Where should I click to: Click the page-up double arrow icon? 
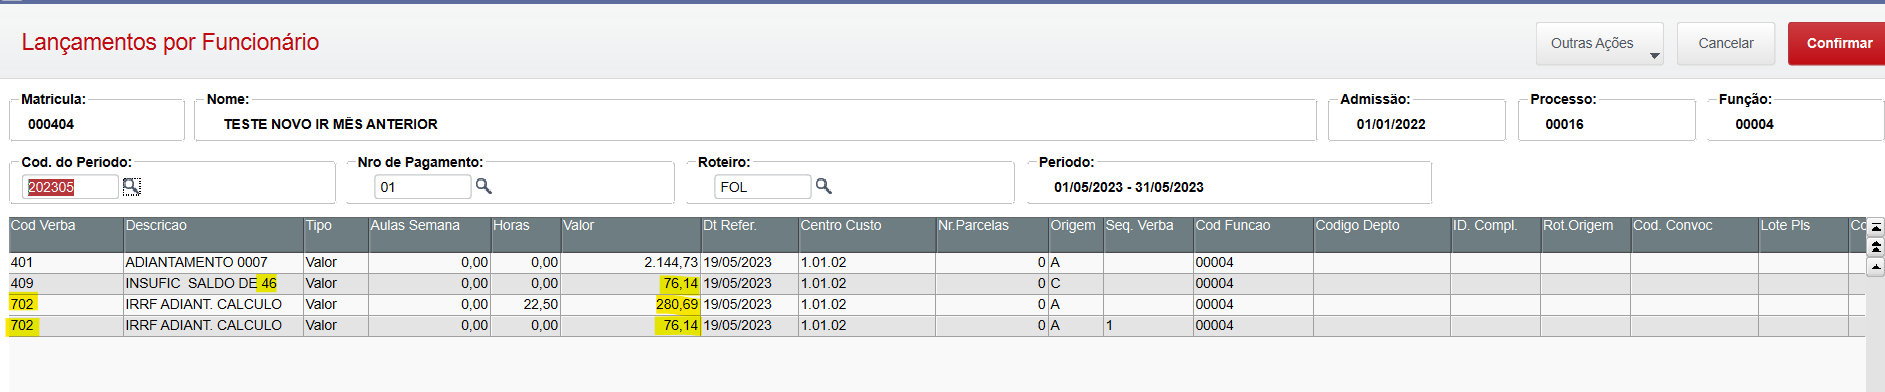(x=1876, y=246)
